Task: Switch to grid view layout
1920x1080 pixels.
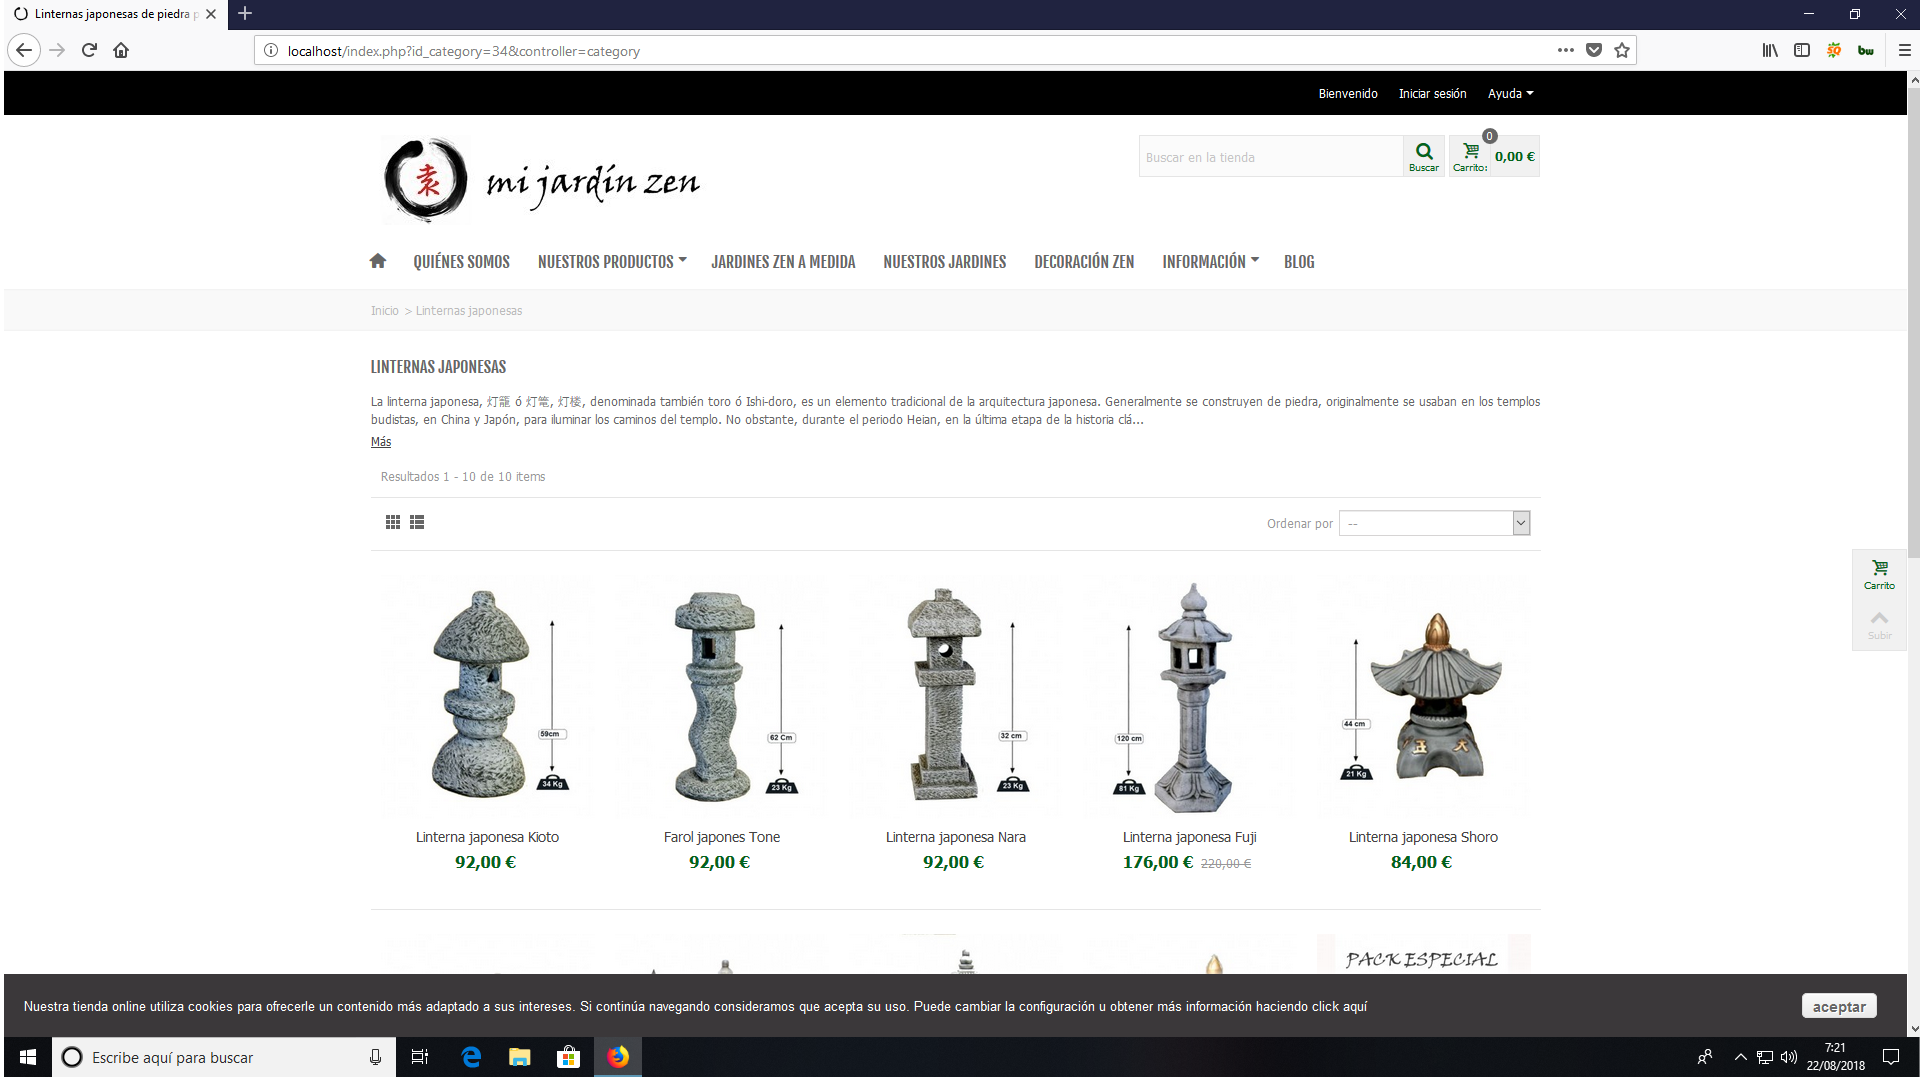Action: 393,522
